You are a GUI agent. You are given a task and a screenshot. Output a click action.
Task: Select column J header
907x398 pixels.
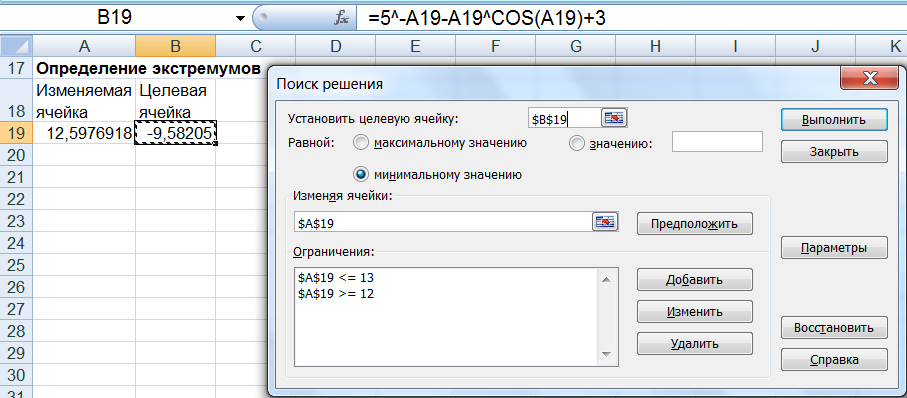click(815, 46)
